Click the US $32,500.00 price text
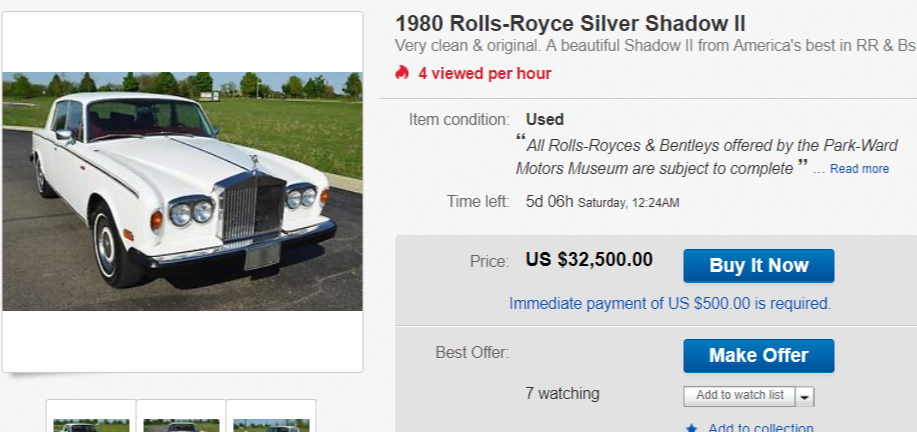 pos(589,261)
